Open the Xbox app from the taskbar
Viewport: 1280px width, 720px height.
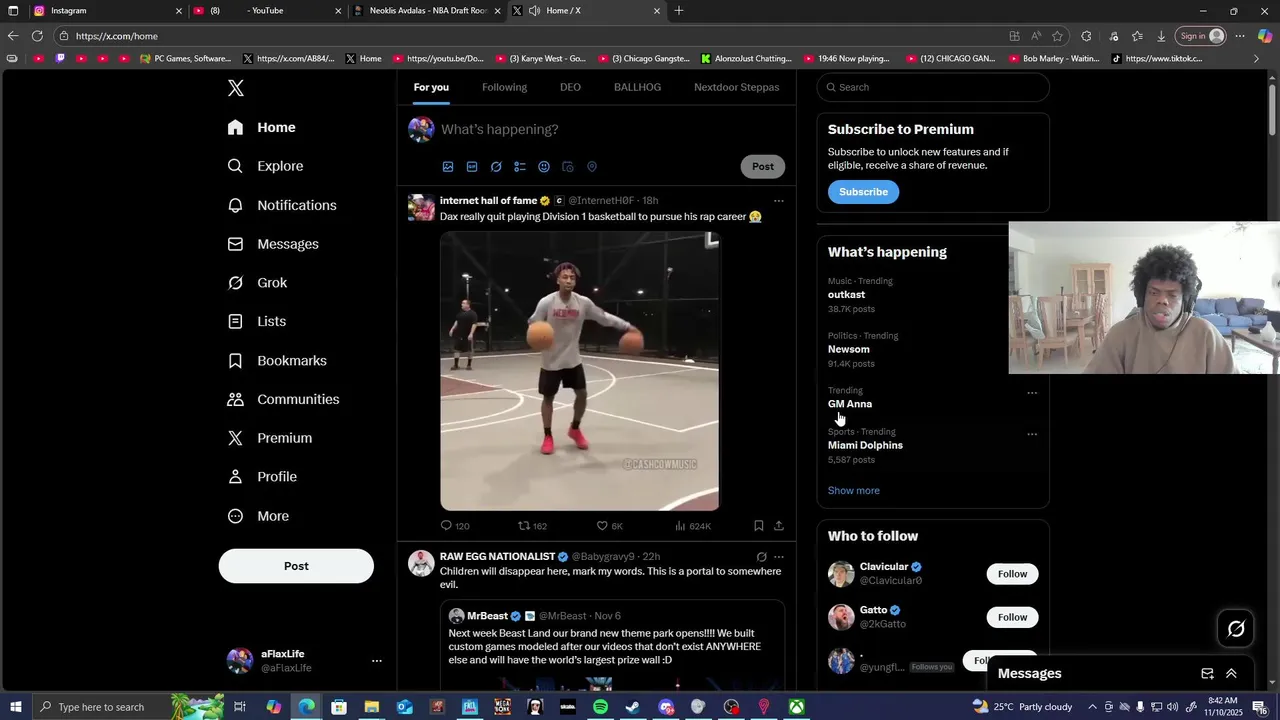coord(796,707)
